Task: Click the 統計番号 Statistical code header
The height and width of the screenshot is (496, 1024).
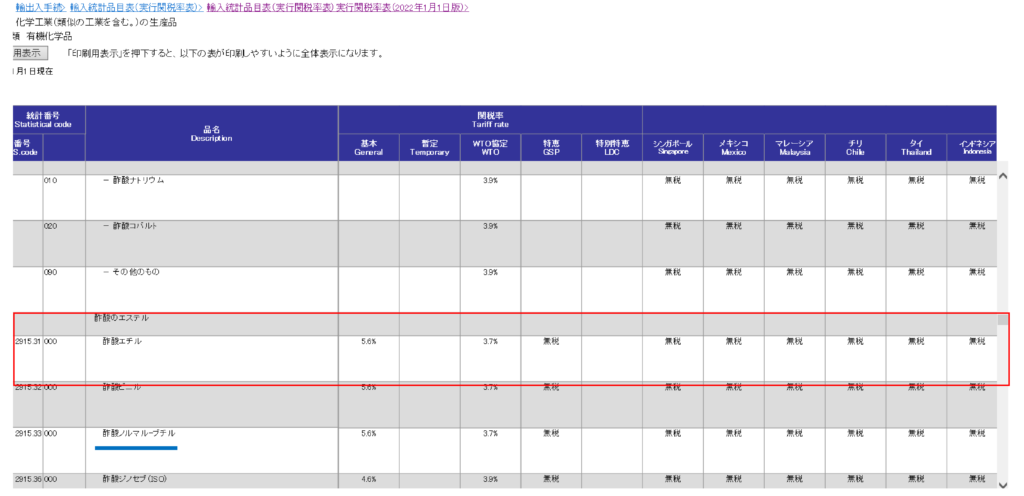Action: [x=48, y=119]
